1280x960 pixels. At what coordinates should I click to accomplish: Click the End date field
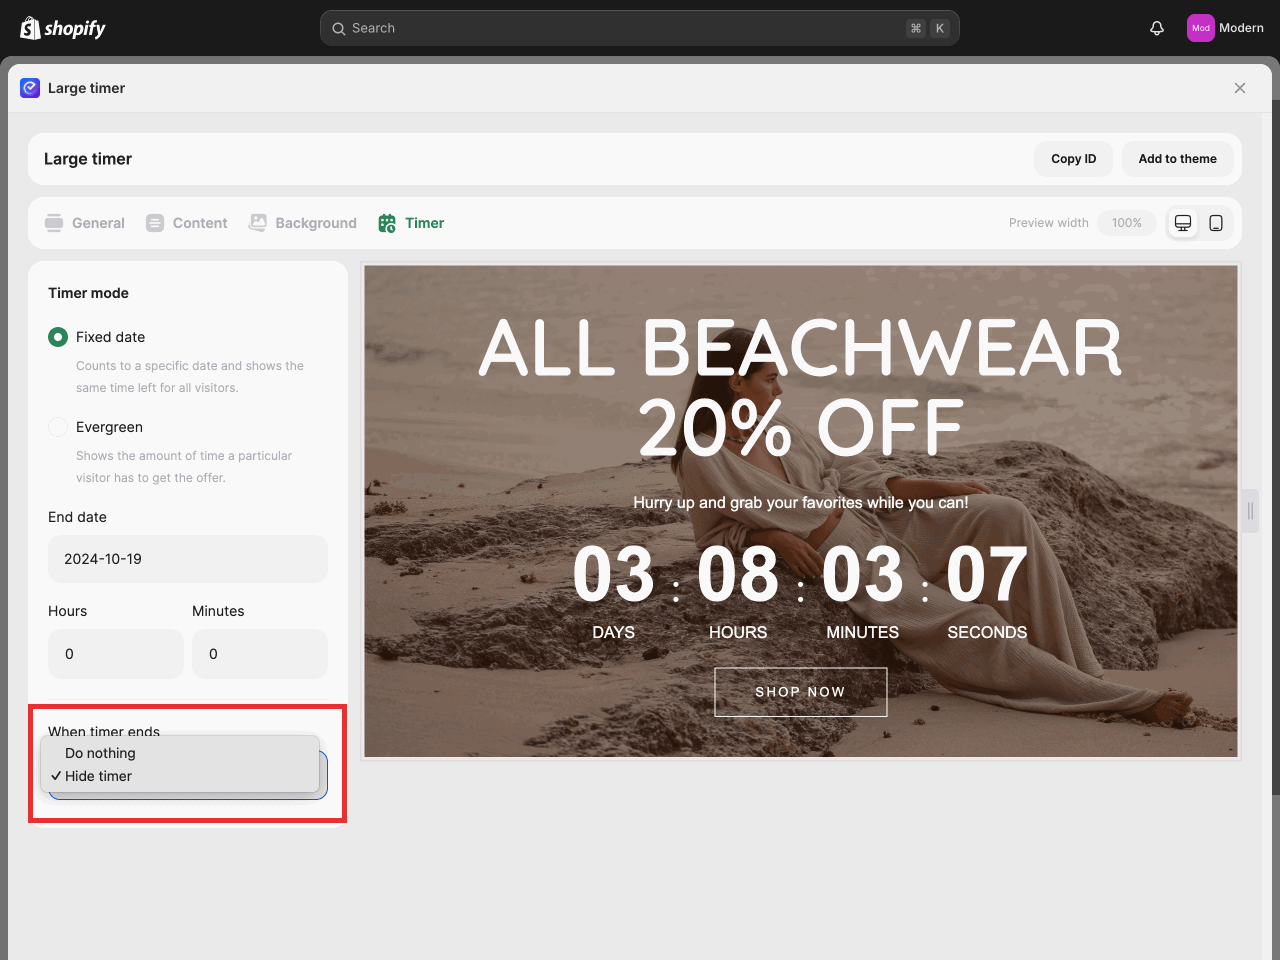188,559
